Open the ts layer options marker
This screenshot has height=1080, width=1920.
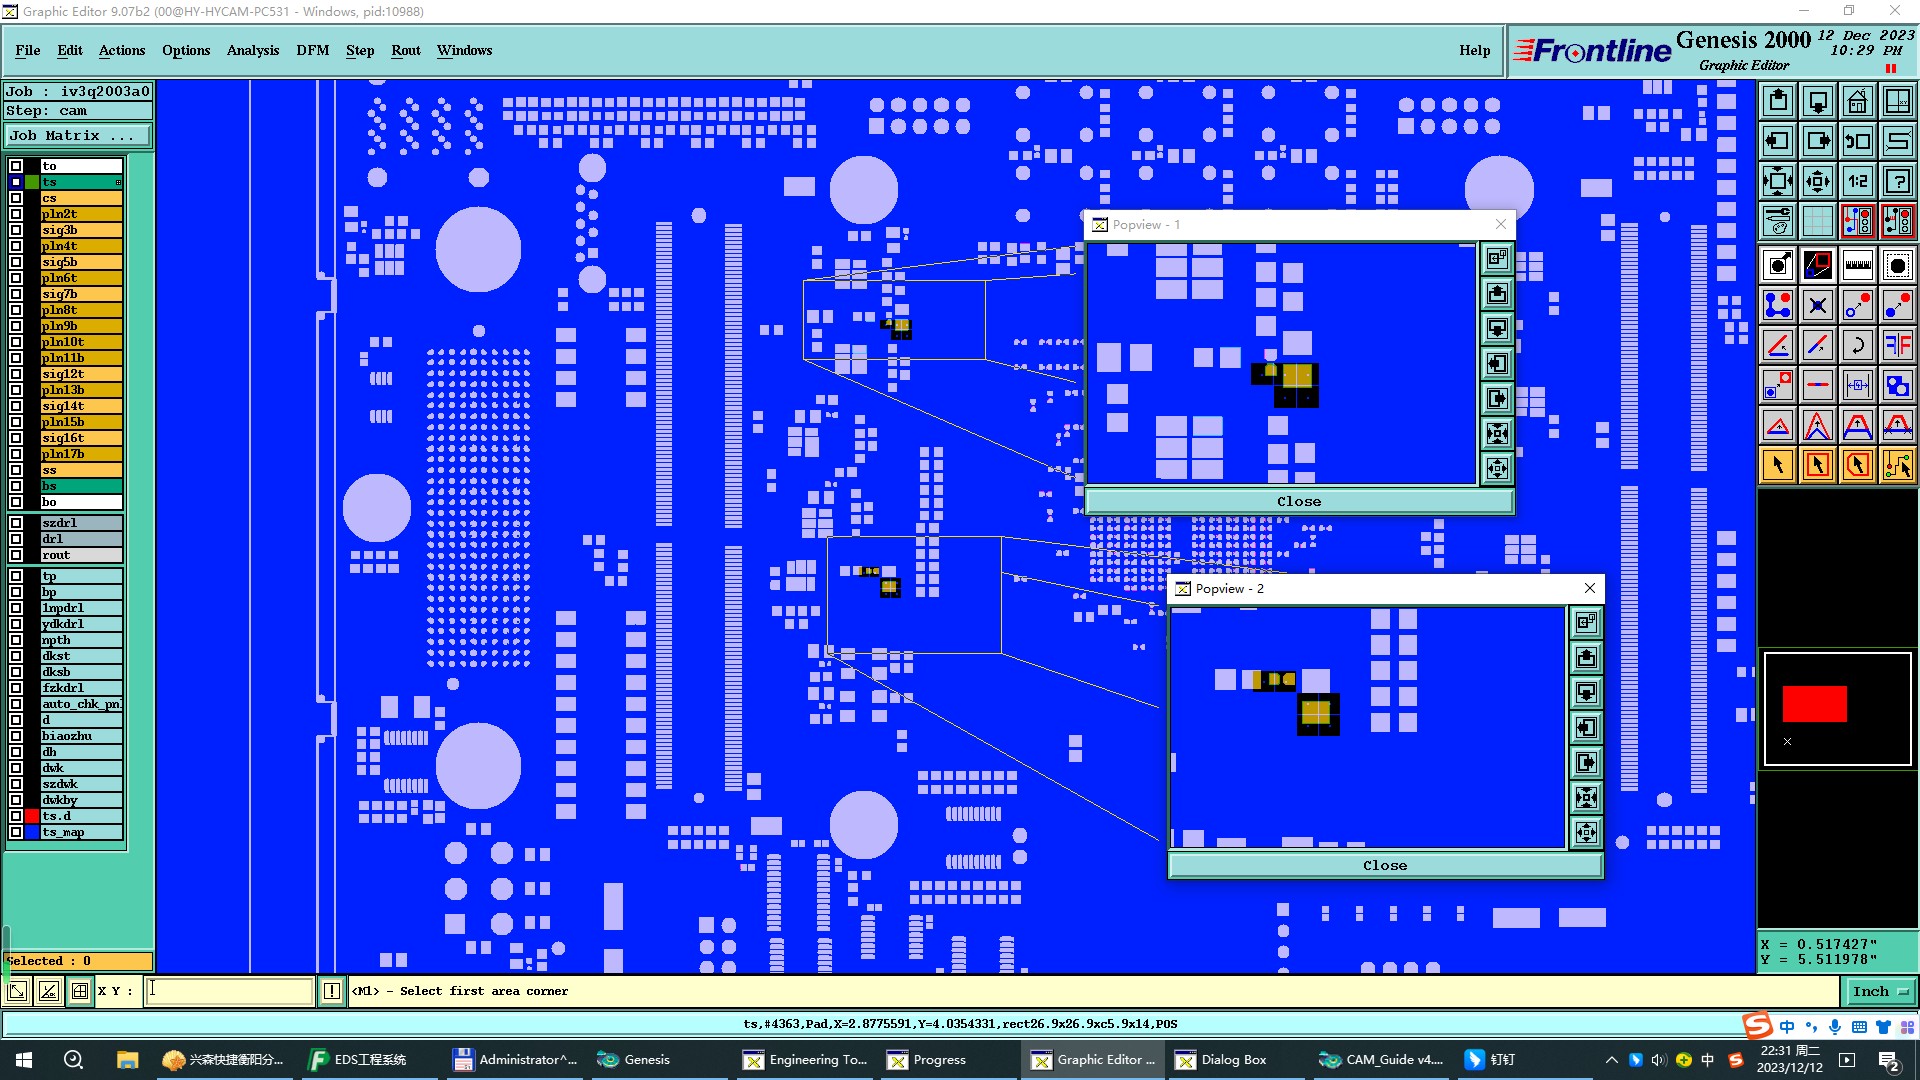click(118, 182)
